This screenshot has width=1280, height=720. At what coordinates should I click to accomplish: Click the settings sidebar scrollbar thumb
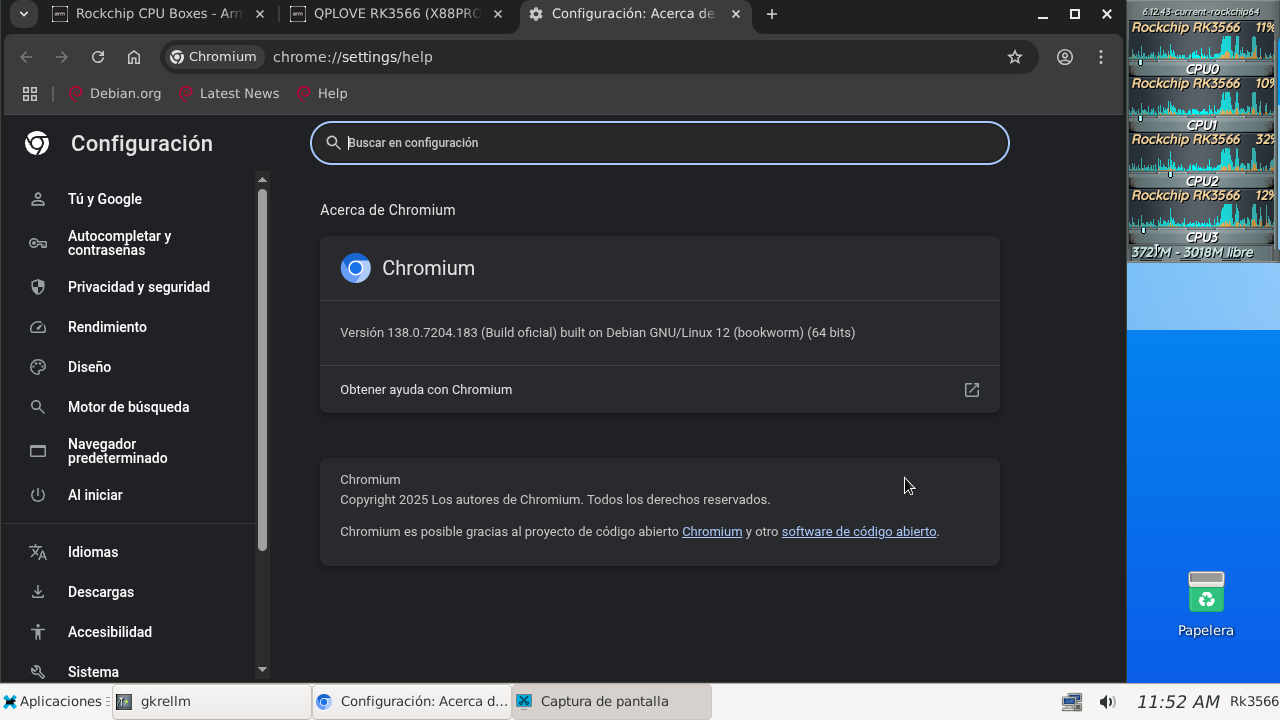[263, 369]
